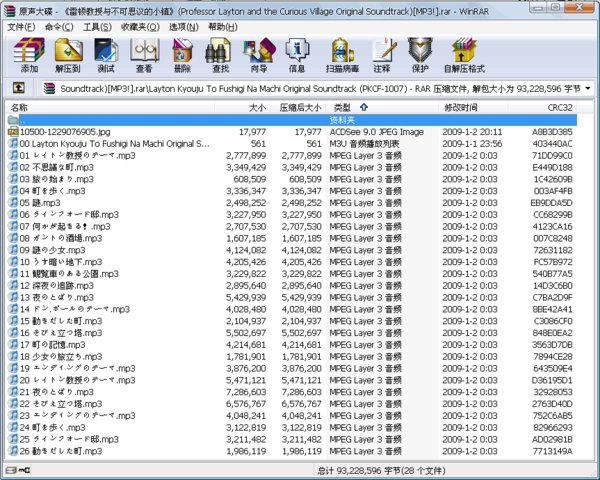Select 15 動きだした町.mp3
The height and width of the screenshot is (480, 600).
(x=61, y=321)
